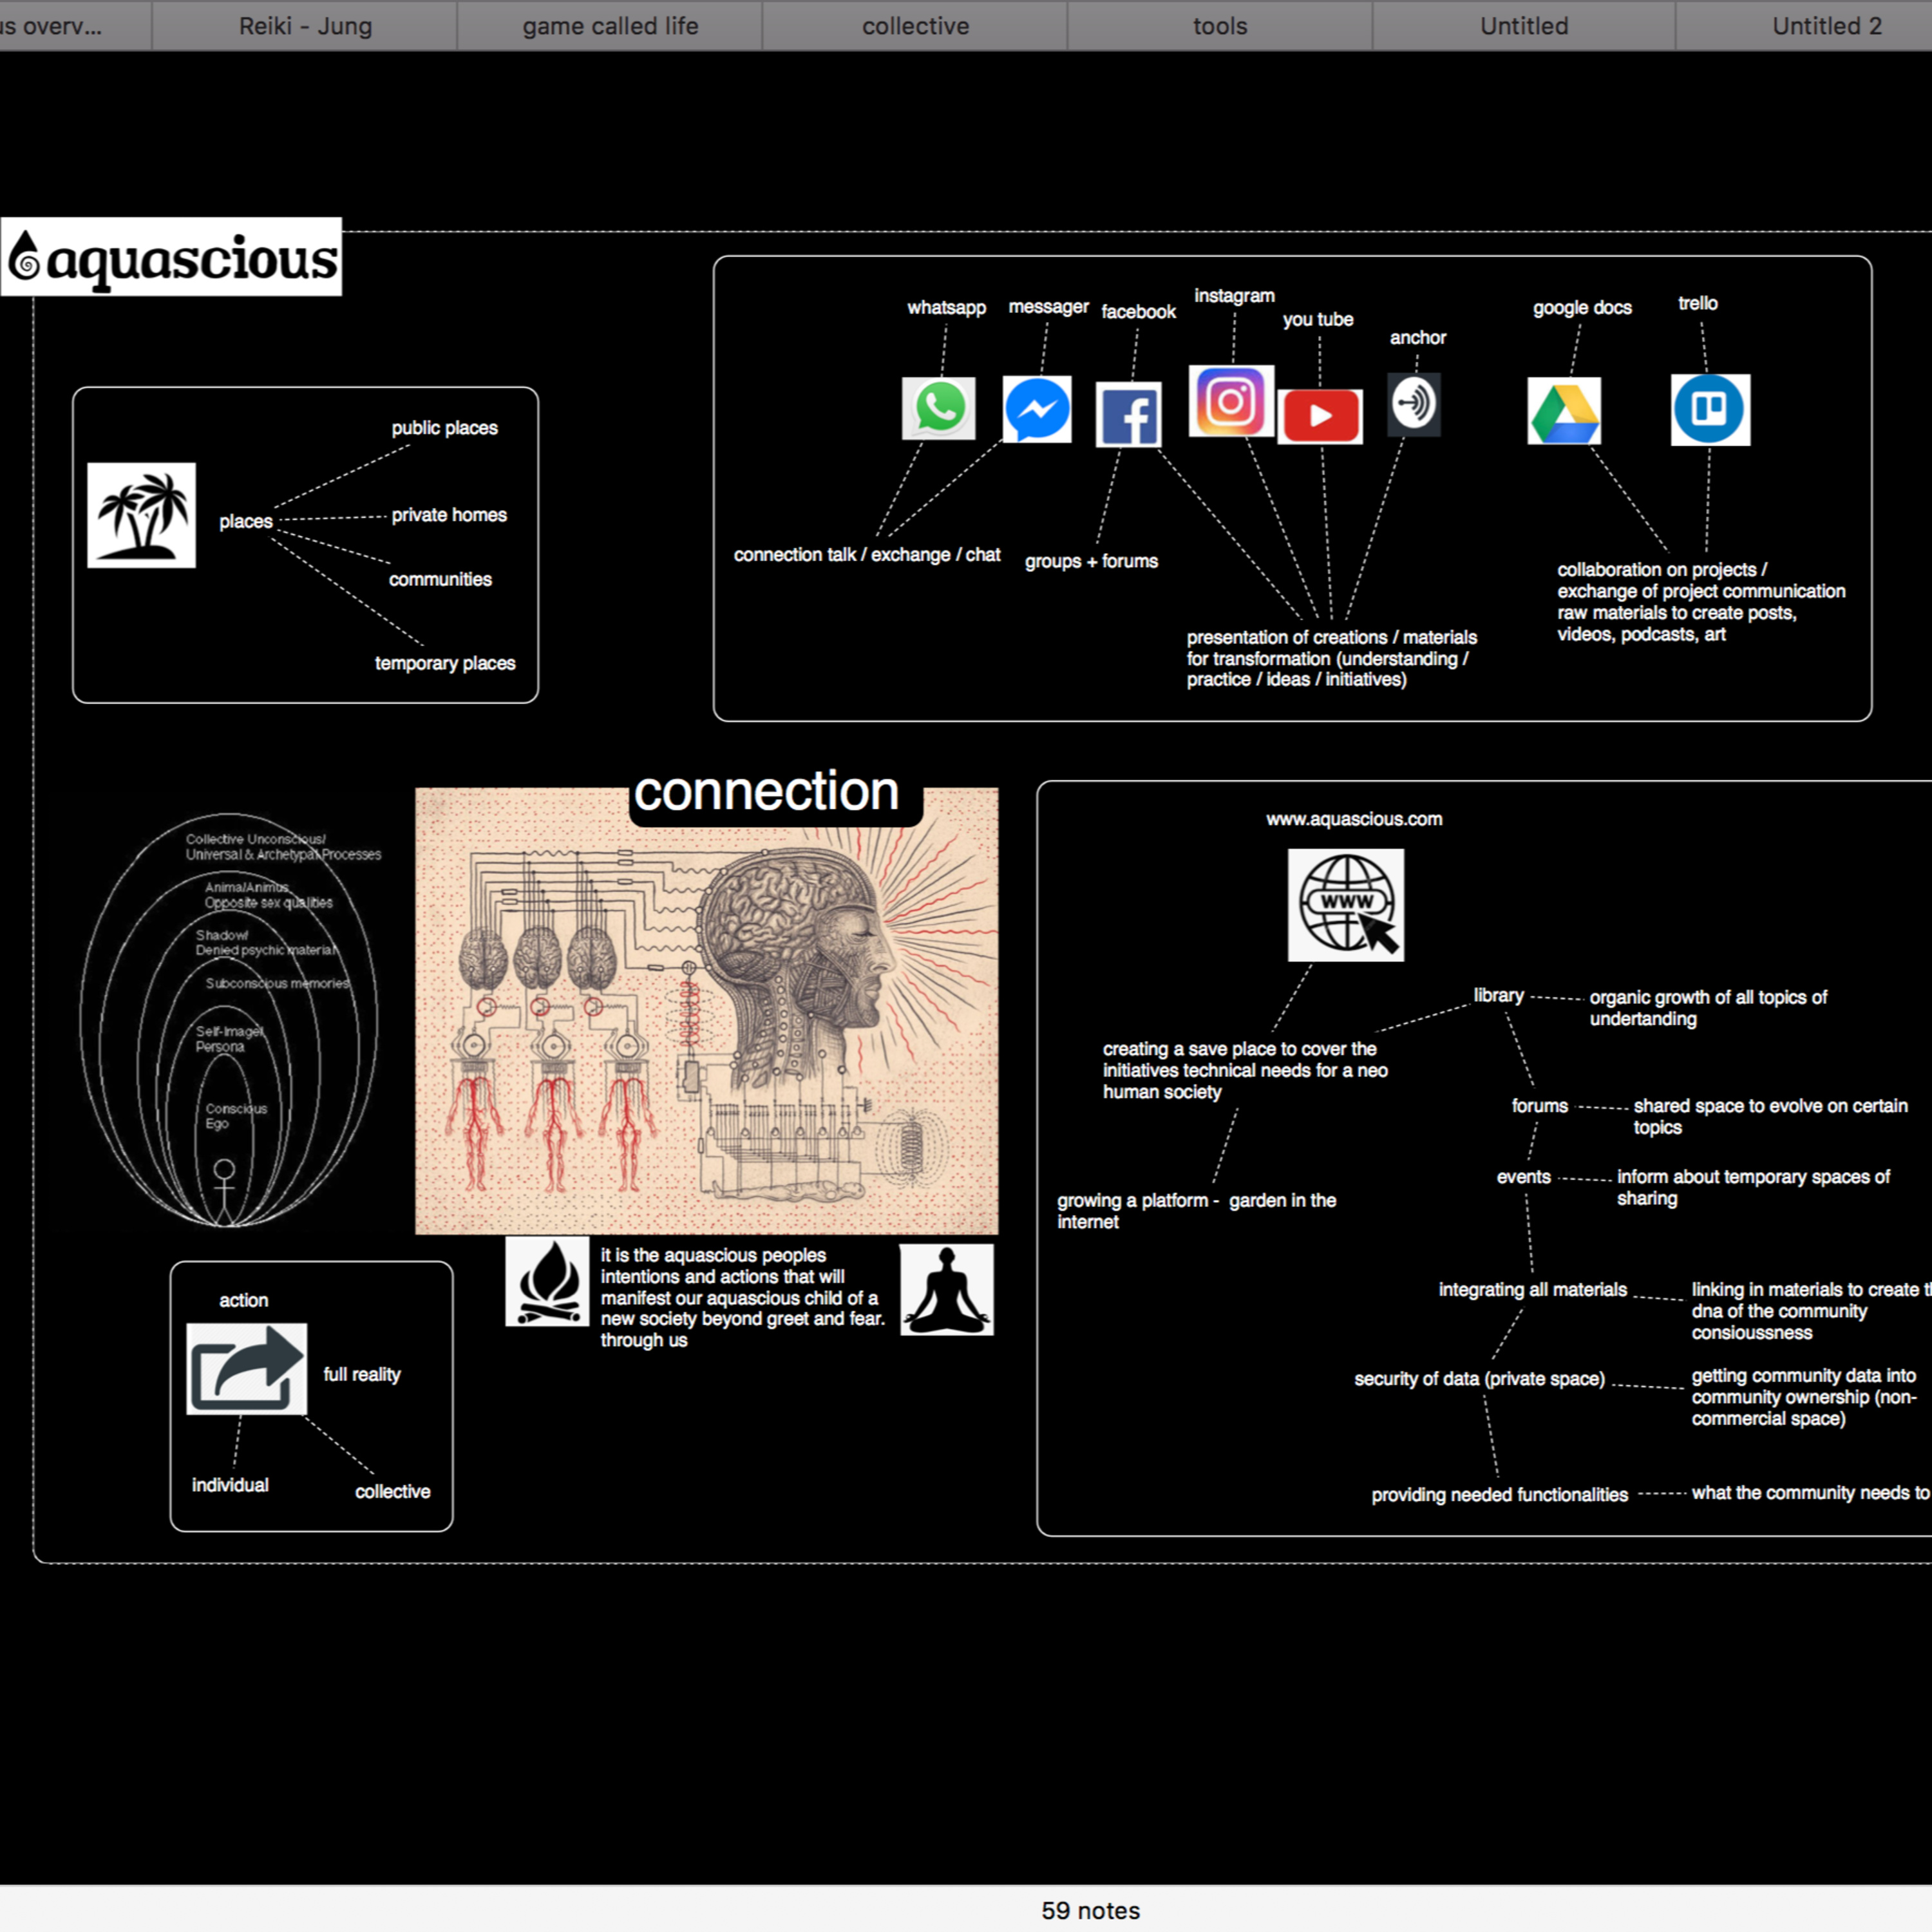Image resolution: width=1932 pixels, height=1932 pixels.
Task: Click the 'temporary places' note
Action: (445, 663)
